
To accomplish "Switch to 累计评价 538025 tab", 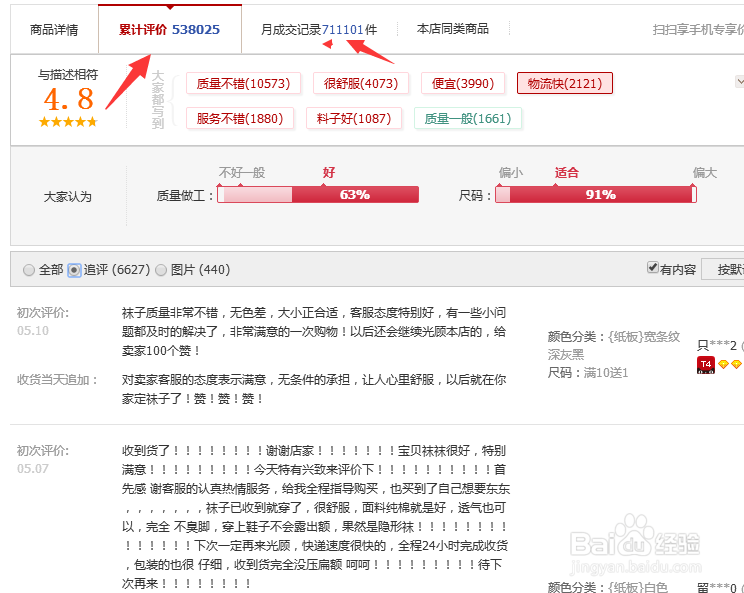I will pyautogui.click(x=169, y=29).
